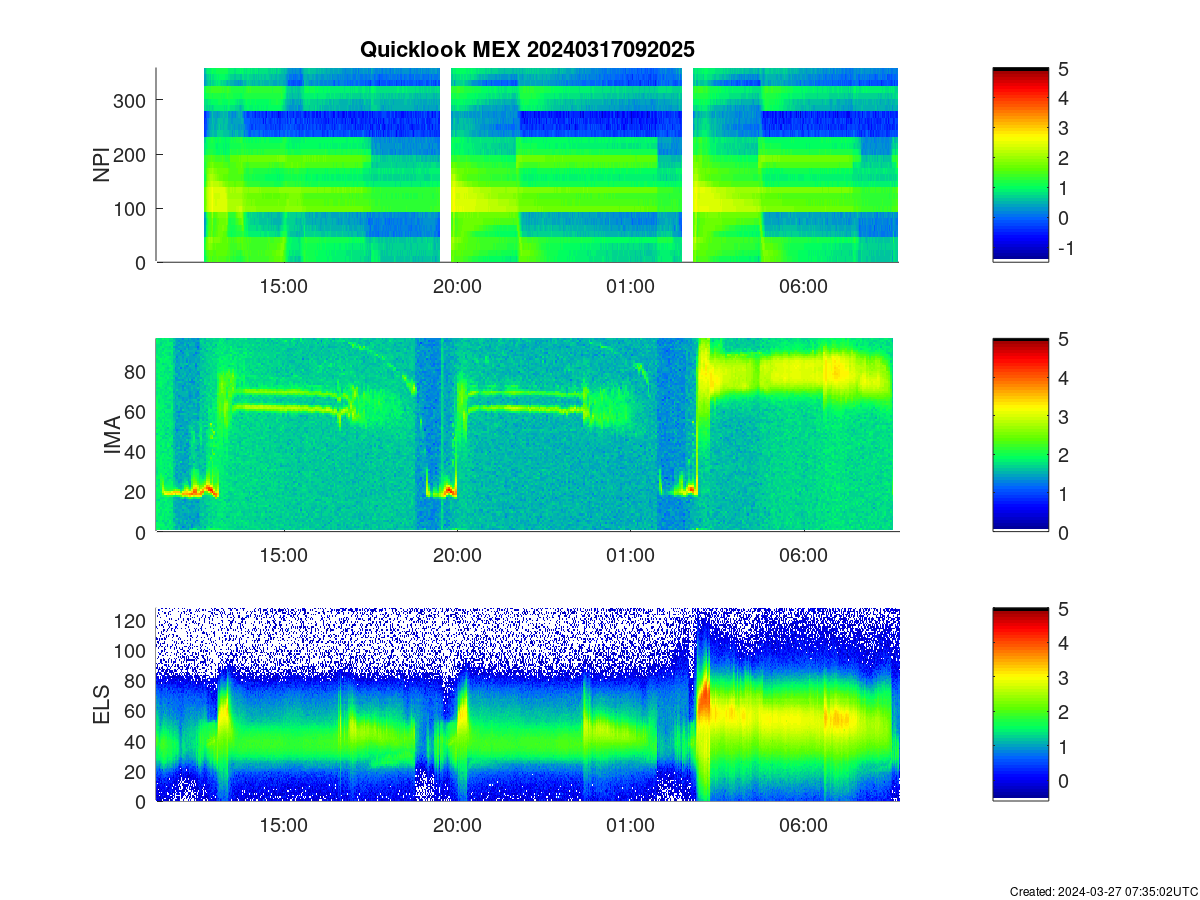Click the 300 tick on NPI axis
This screenshot has height=900, width=1200.
point(132,100)
